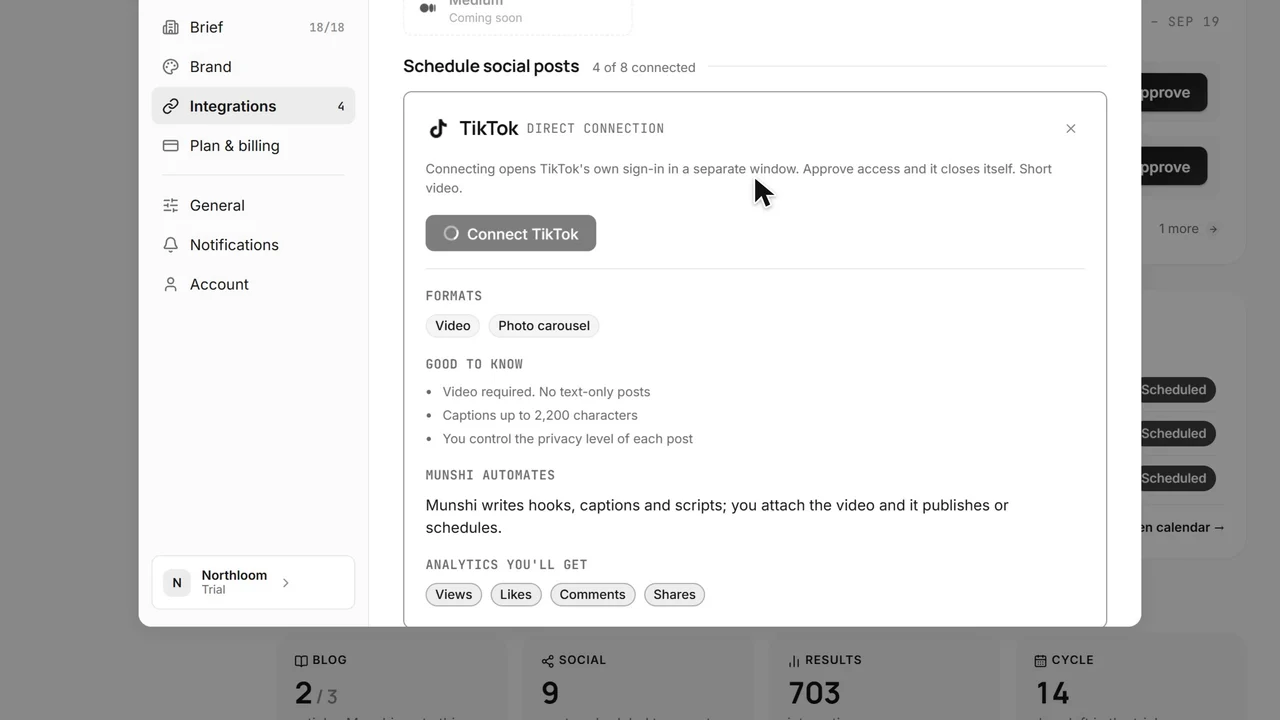
Task: Click the Integrations link icon
Action: (x=171, y=106)
